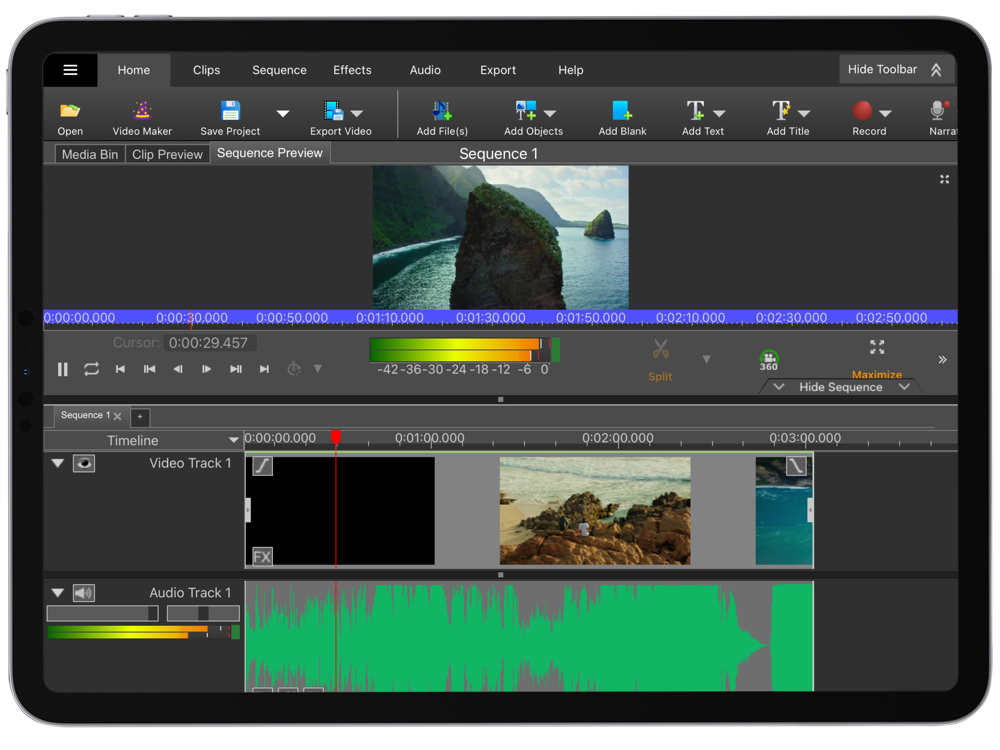Toggle loop playback button
This screenshot has width=1000, height=750.
[x=91, y=369]
